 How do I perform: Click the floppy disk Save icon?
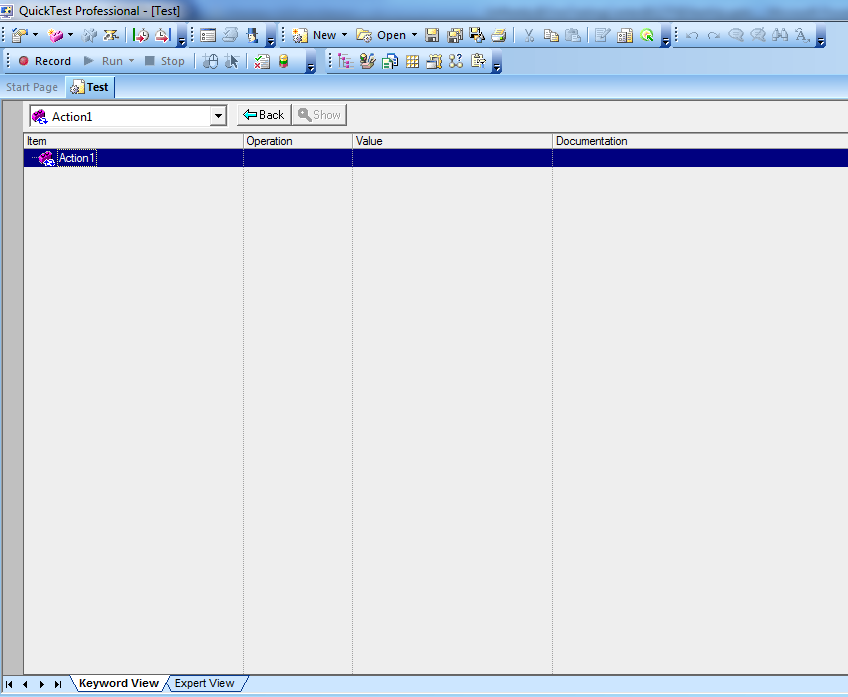(x=432, y=36)
